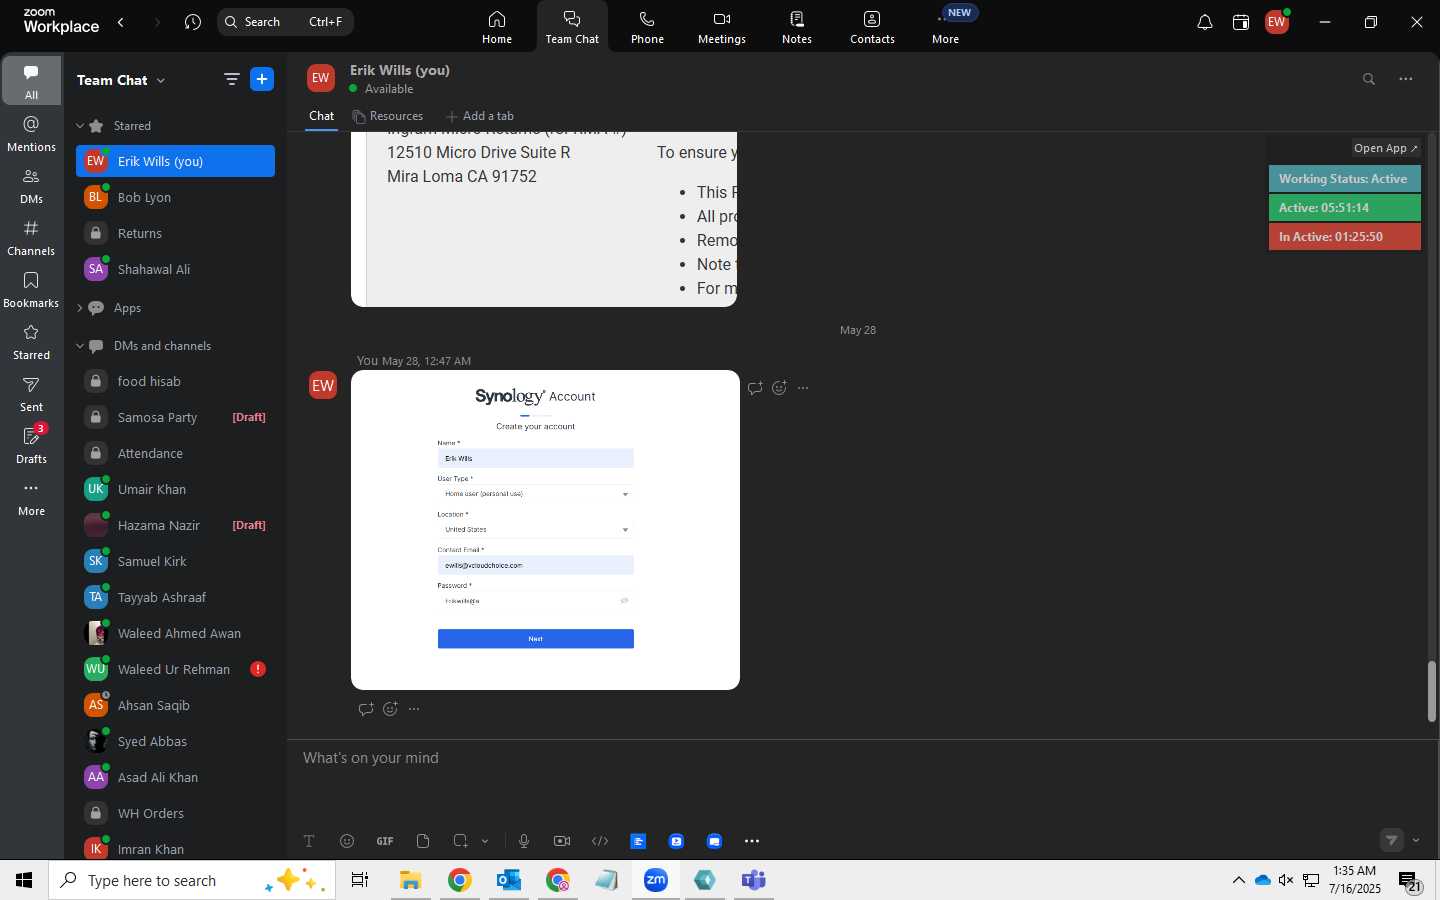
Task: Open Starred in the left sidebar
Action: [x=31, y=342]
